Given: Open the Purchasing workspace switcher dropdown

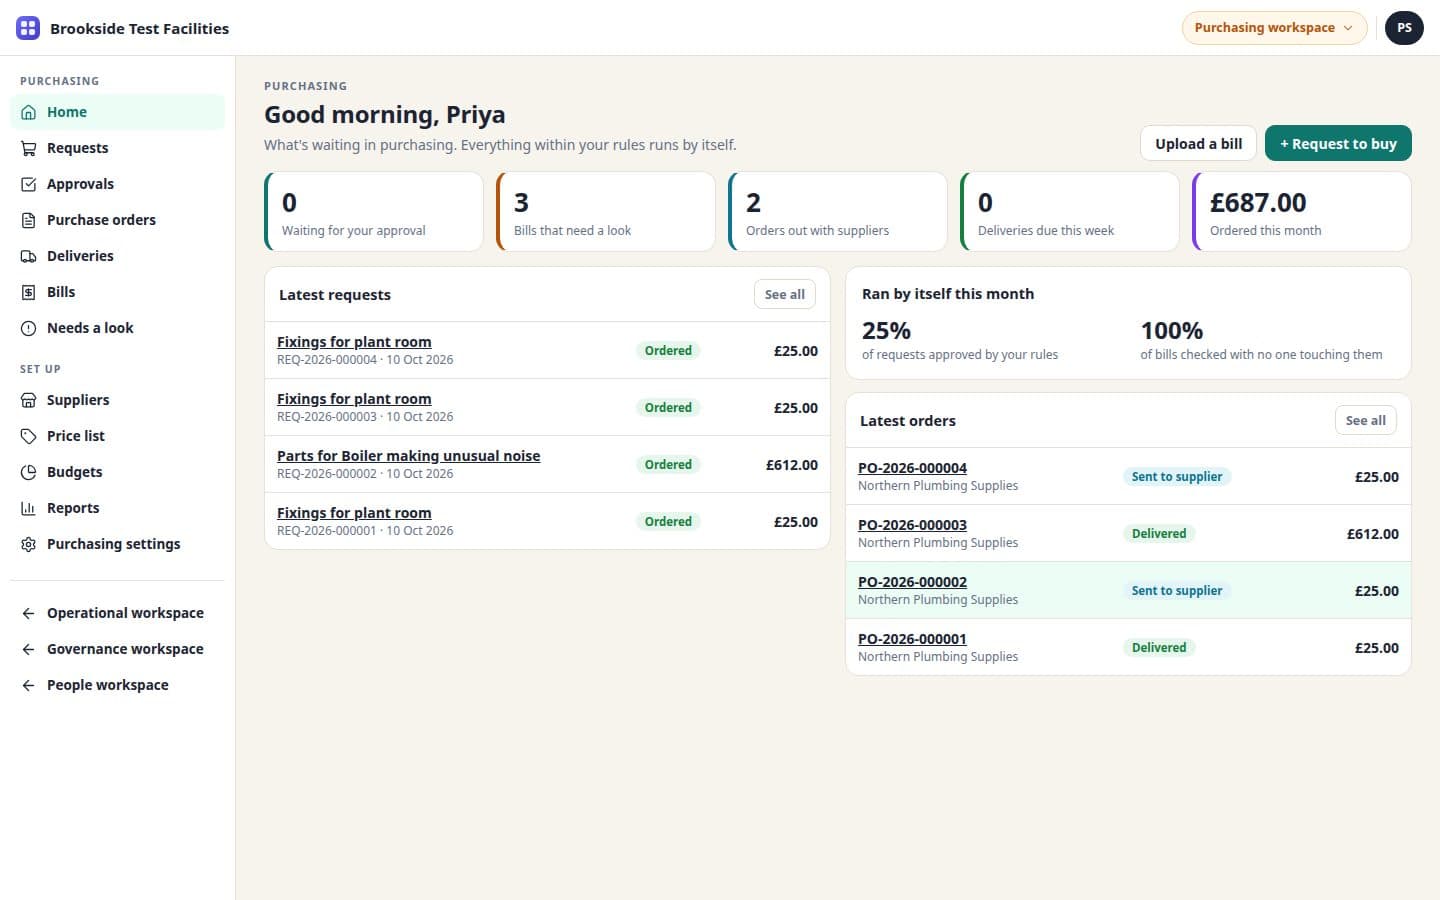Looking at the screenshot, I should pyautogui.click(x=1274, y=28).
